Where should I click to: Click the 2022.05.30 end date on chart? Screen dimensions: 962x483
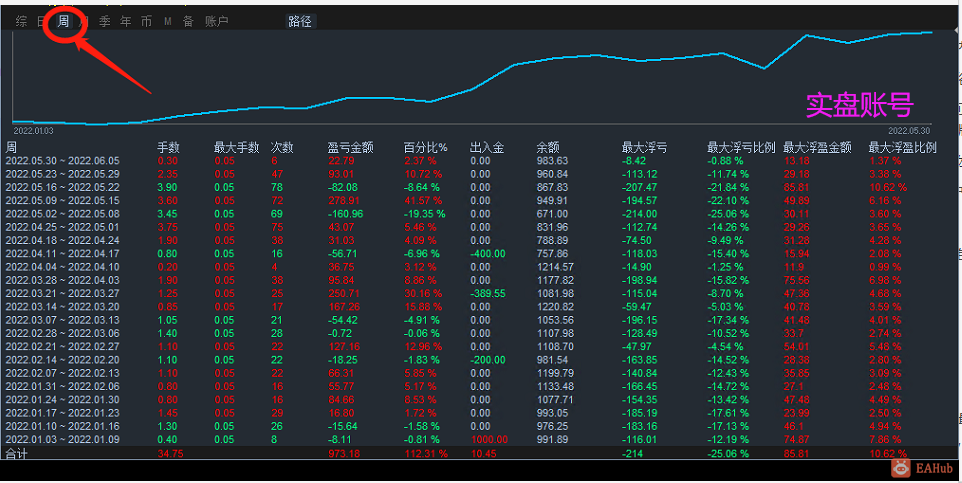point(909,131)
